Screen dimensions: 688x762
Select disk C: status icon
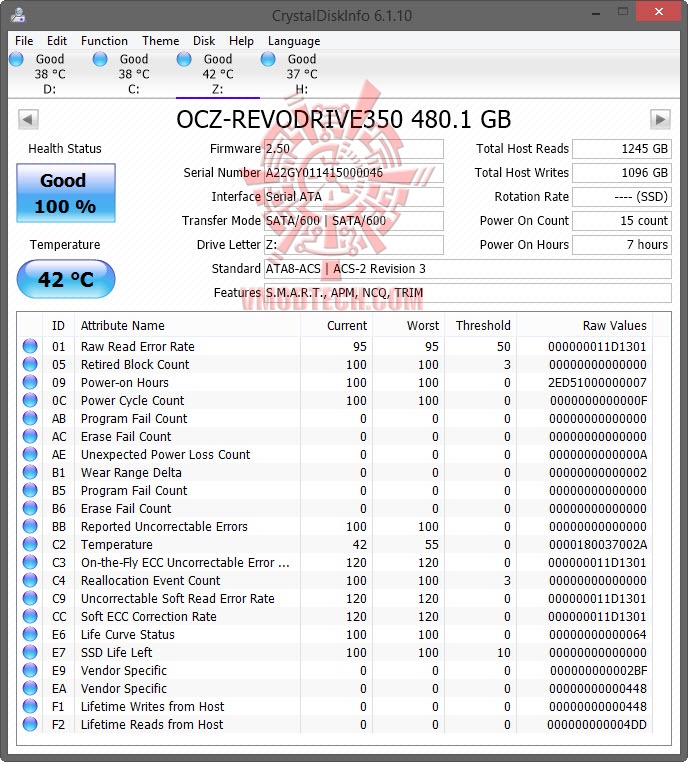tap(100, 59)
